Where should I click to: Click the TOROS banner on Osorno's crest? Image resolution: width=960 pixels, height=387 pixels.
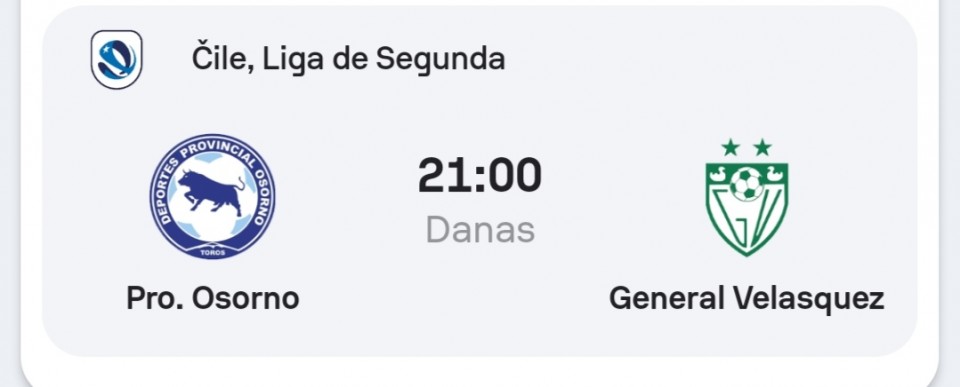(212, 252)
